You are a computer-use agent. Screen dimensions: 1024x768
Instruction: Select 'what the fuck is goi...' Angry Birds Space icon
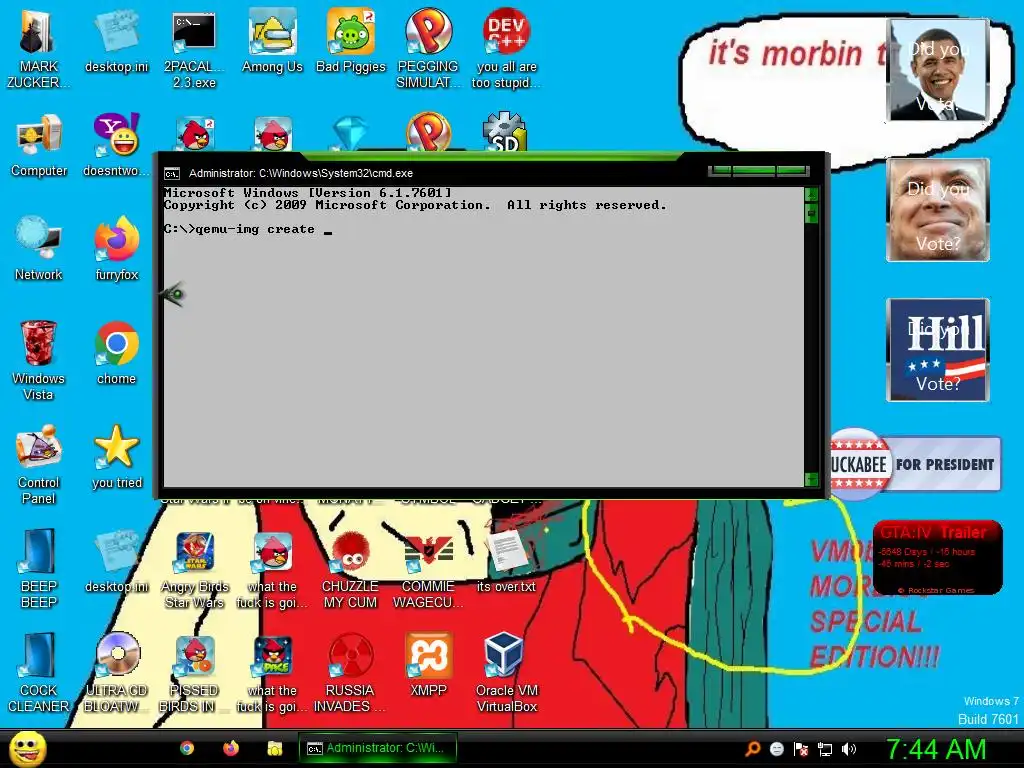coord(272,673)
